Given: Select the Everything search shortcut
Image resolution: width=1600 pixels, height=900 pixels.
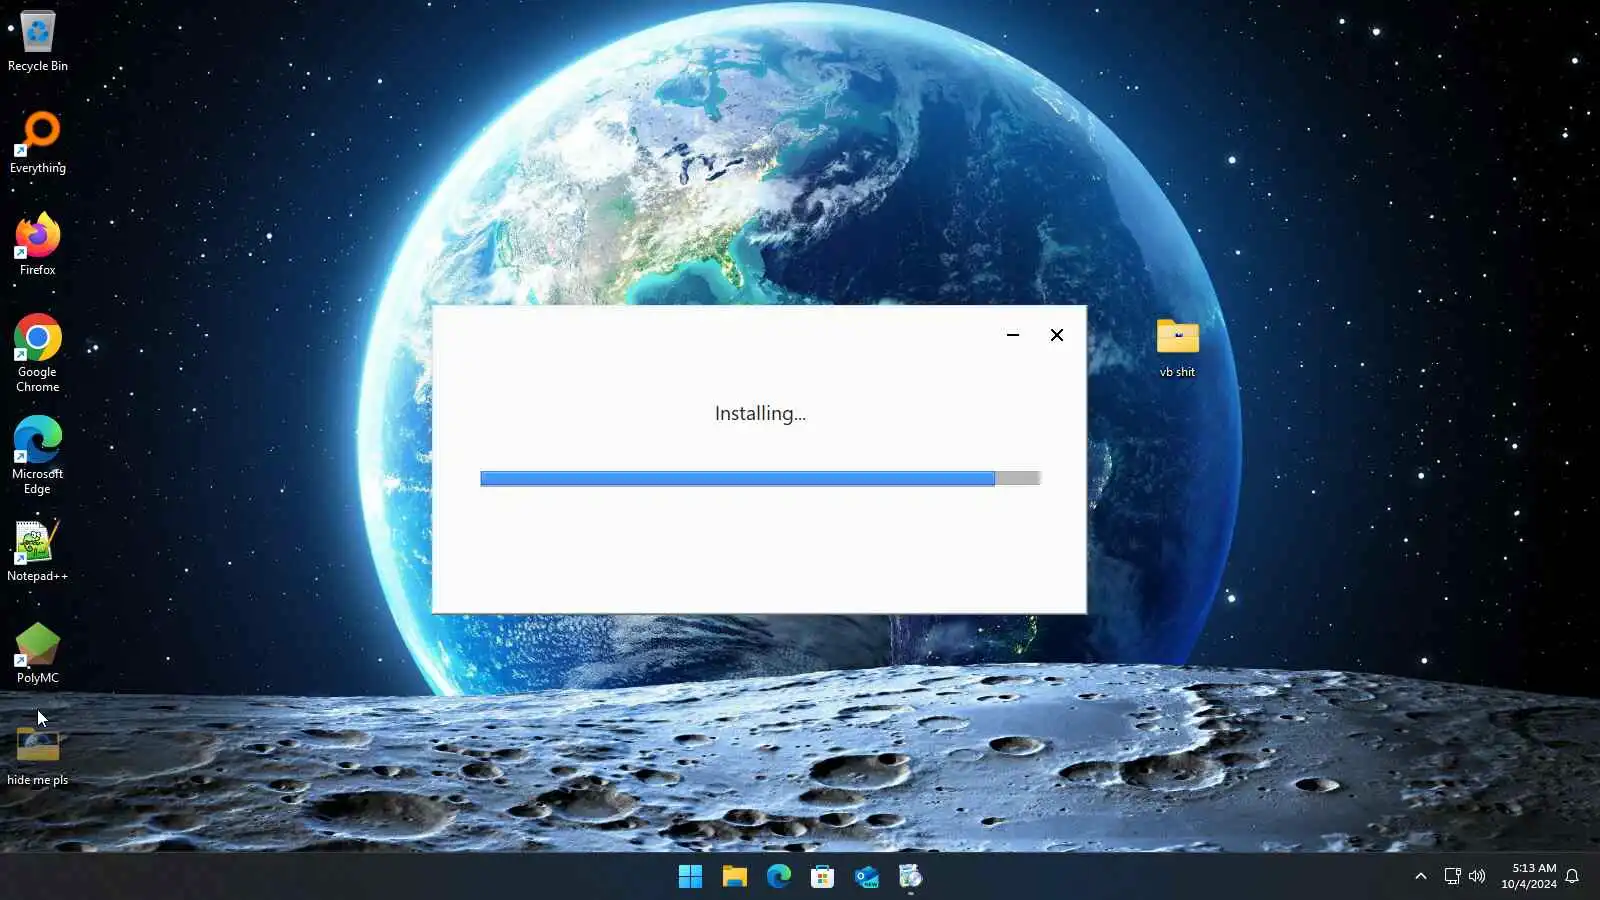Looking at the screenshot, I should point(38,143).
